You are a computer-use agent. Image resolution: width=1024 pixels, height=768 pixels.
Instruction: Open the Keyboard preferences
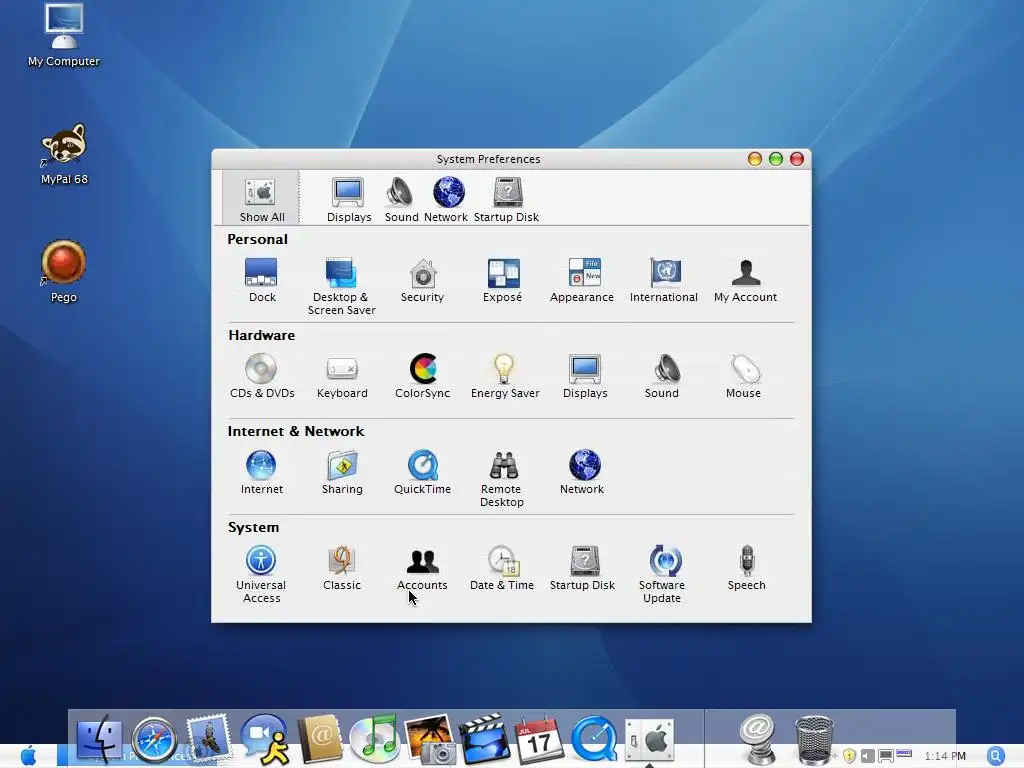tap(342, 376)
